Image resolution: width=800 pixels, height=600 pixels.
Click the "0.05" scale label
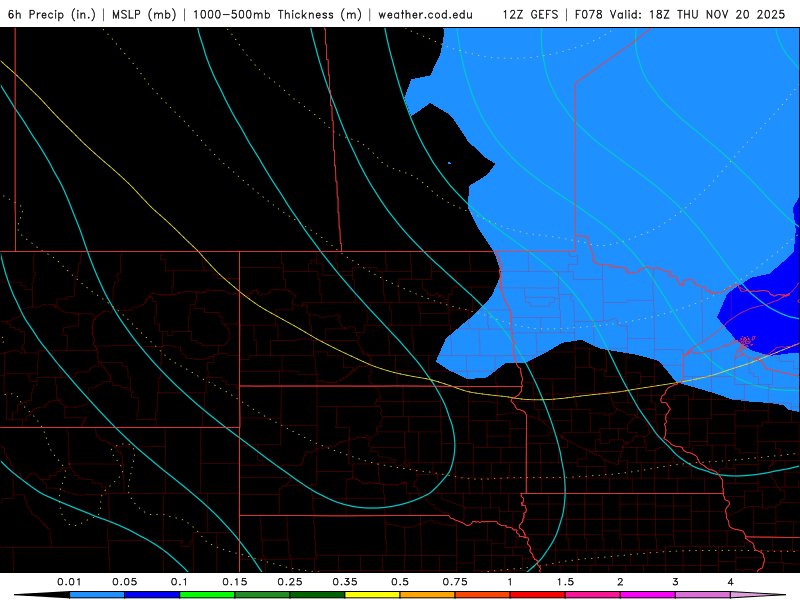point(124,582)
